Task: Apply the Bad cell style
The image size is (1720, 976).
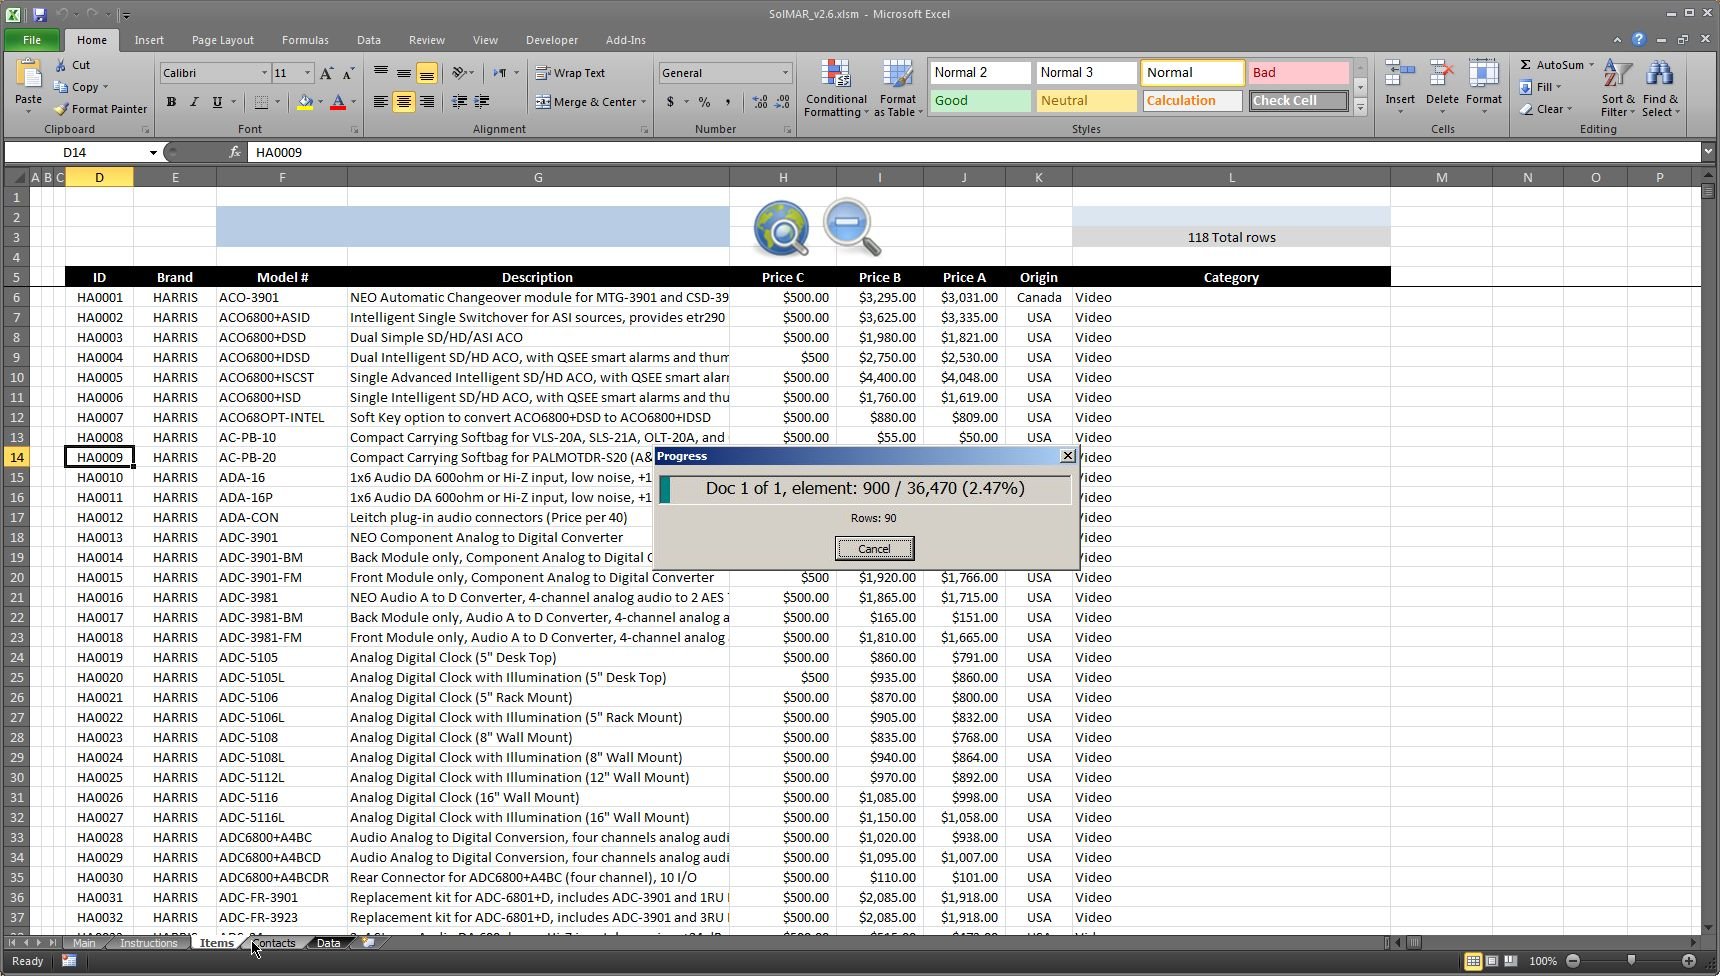Action: (1298, 73)
